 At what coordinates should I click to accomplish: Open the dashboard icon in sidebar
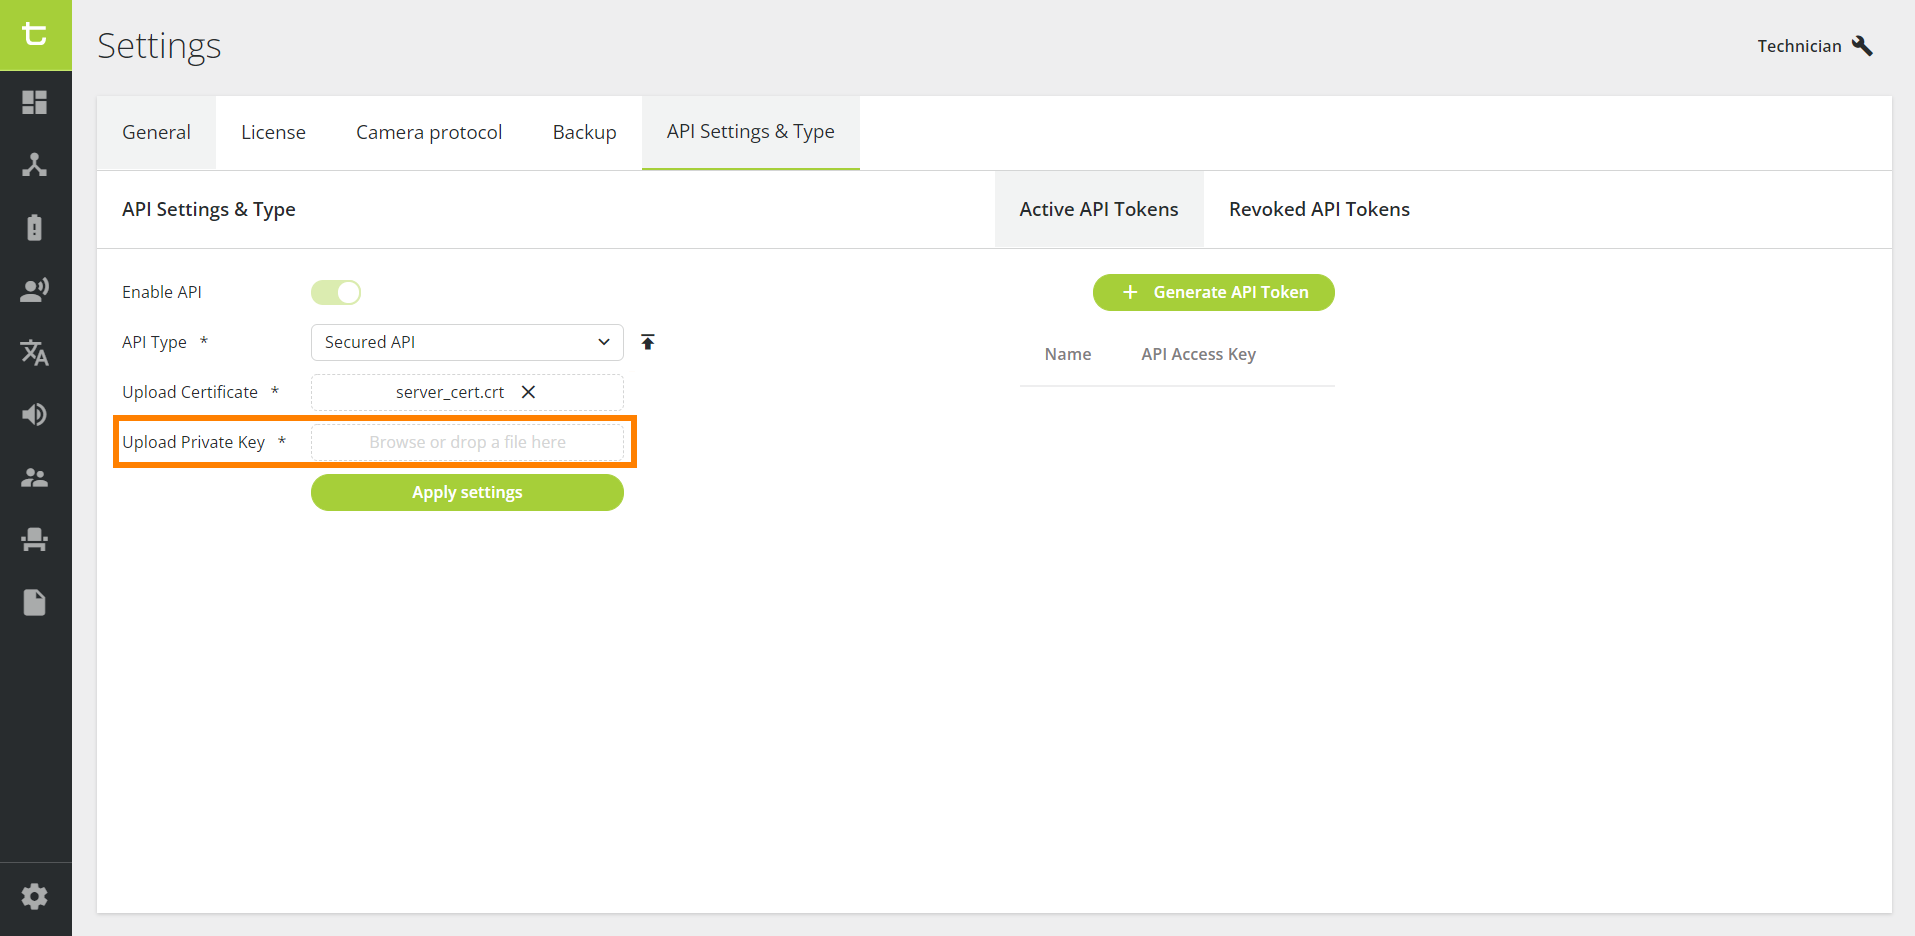tap(35, 102)
